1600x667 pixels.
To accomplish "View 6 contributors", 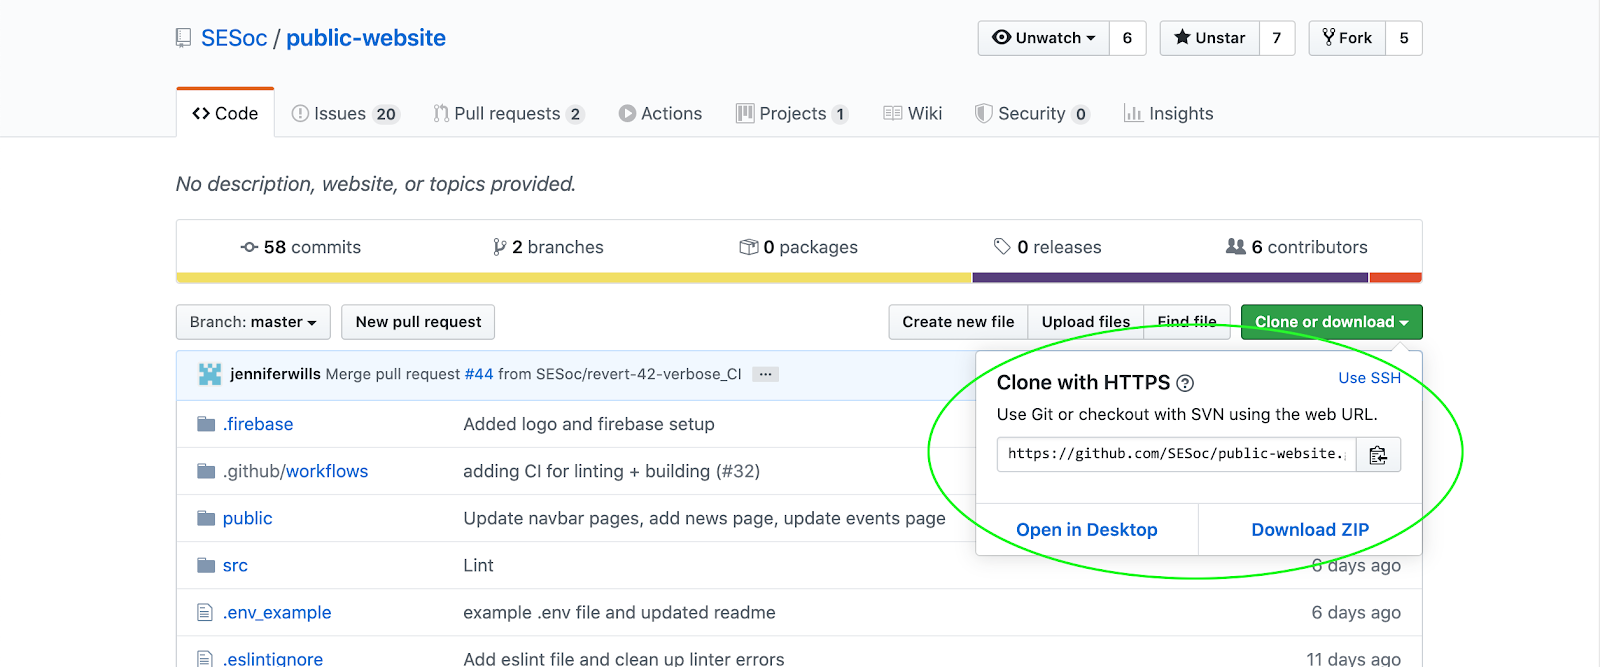I will 1297,247.
